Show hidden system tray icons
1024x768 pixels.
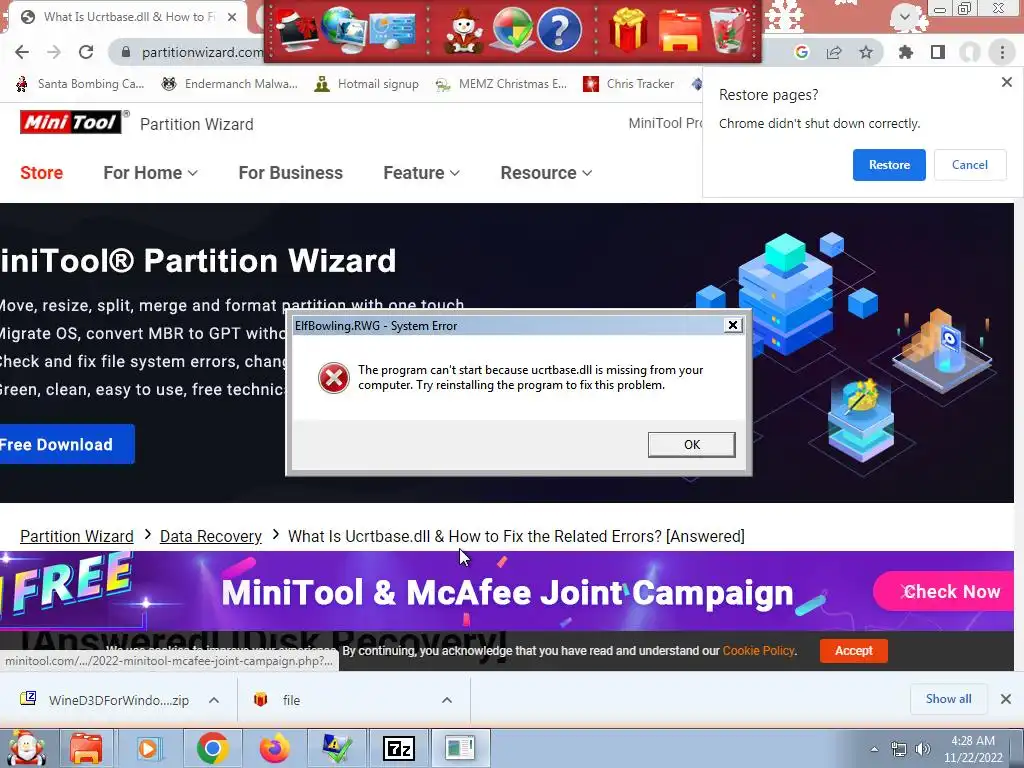tap(874, 749)
